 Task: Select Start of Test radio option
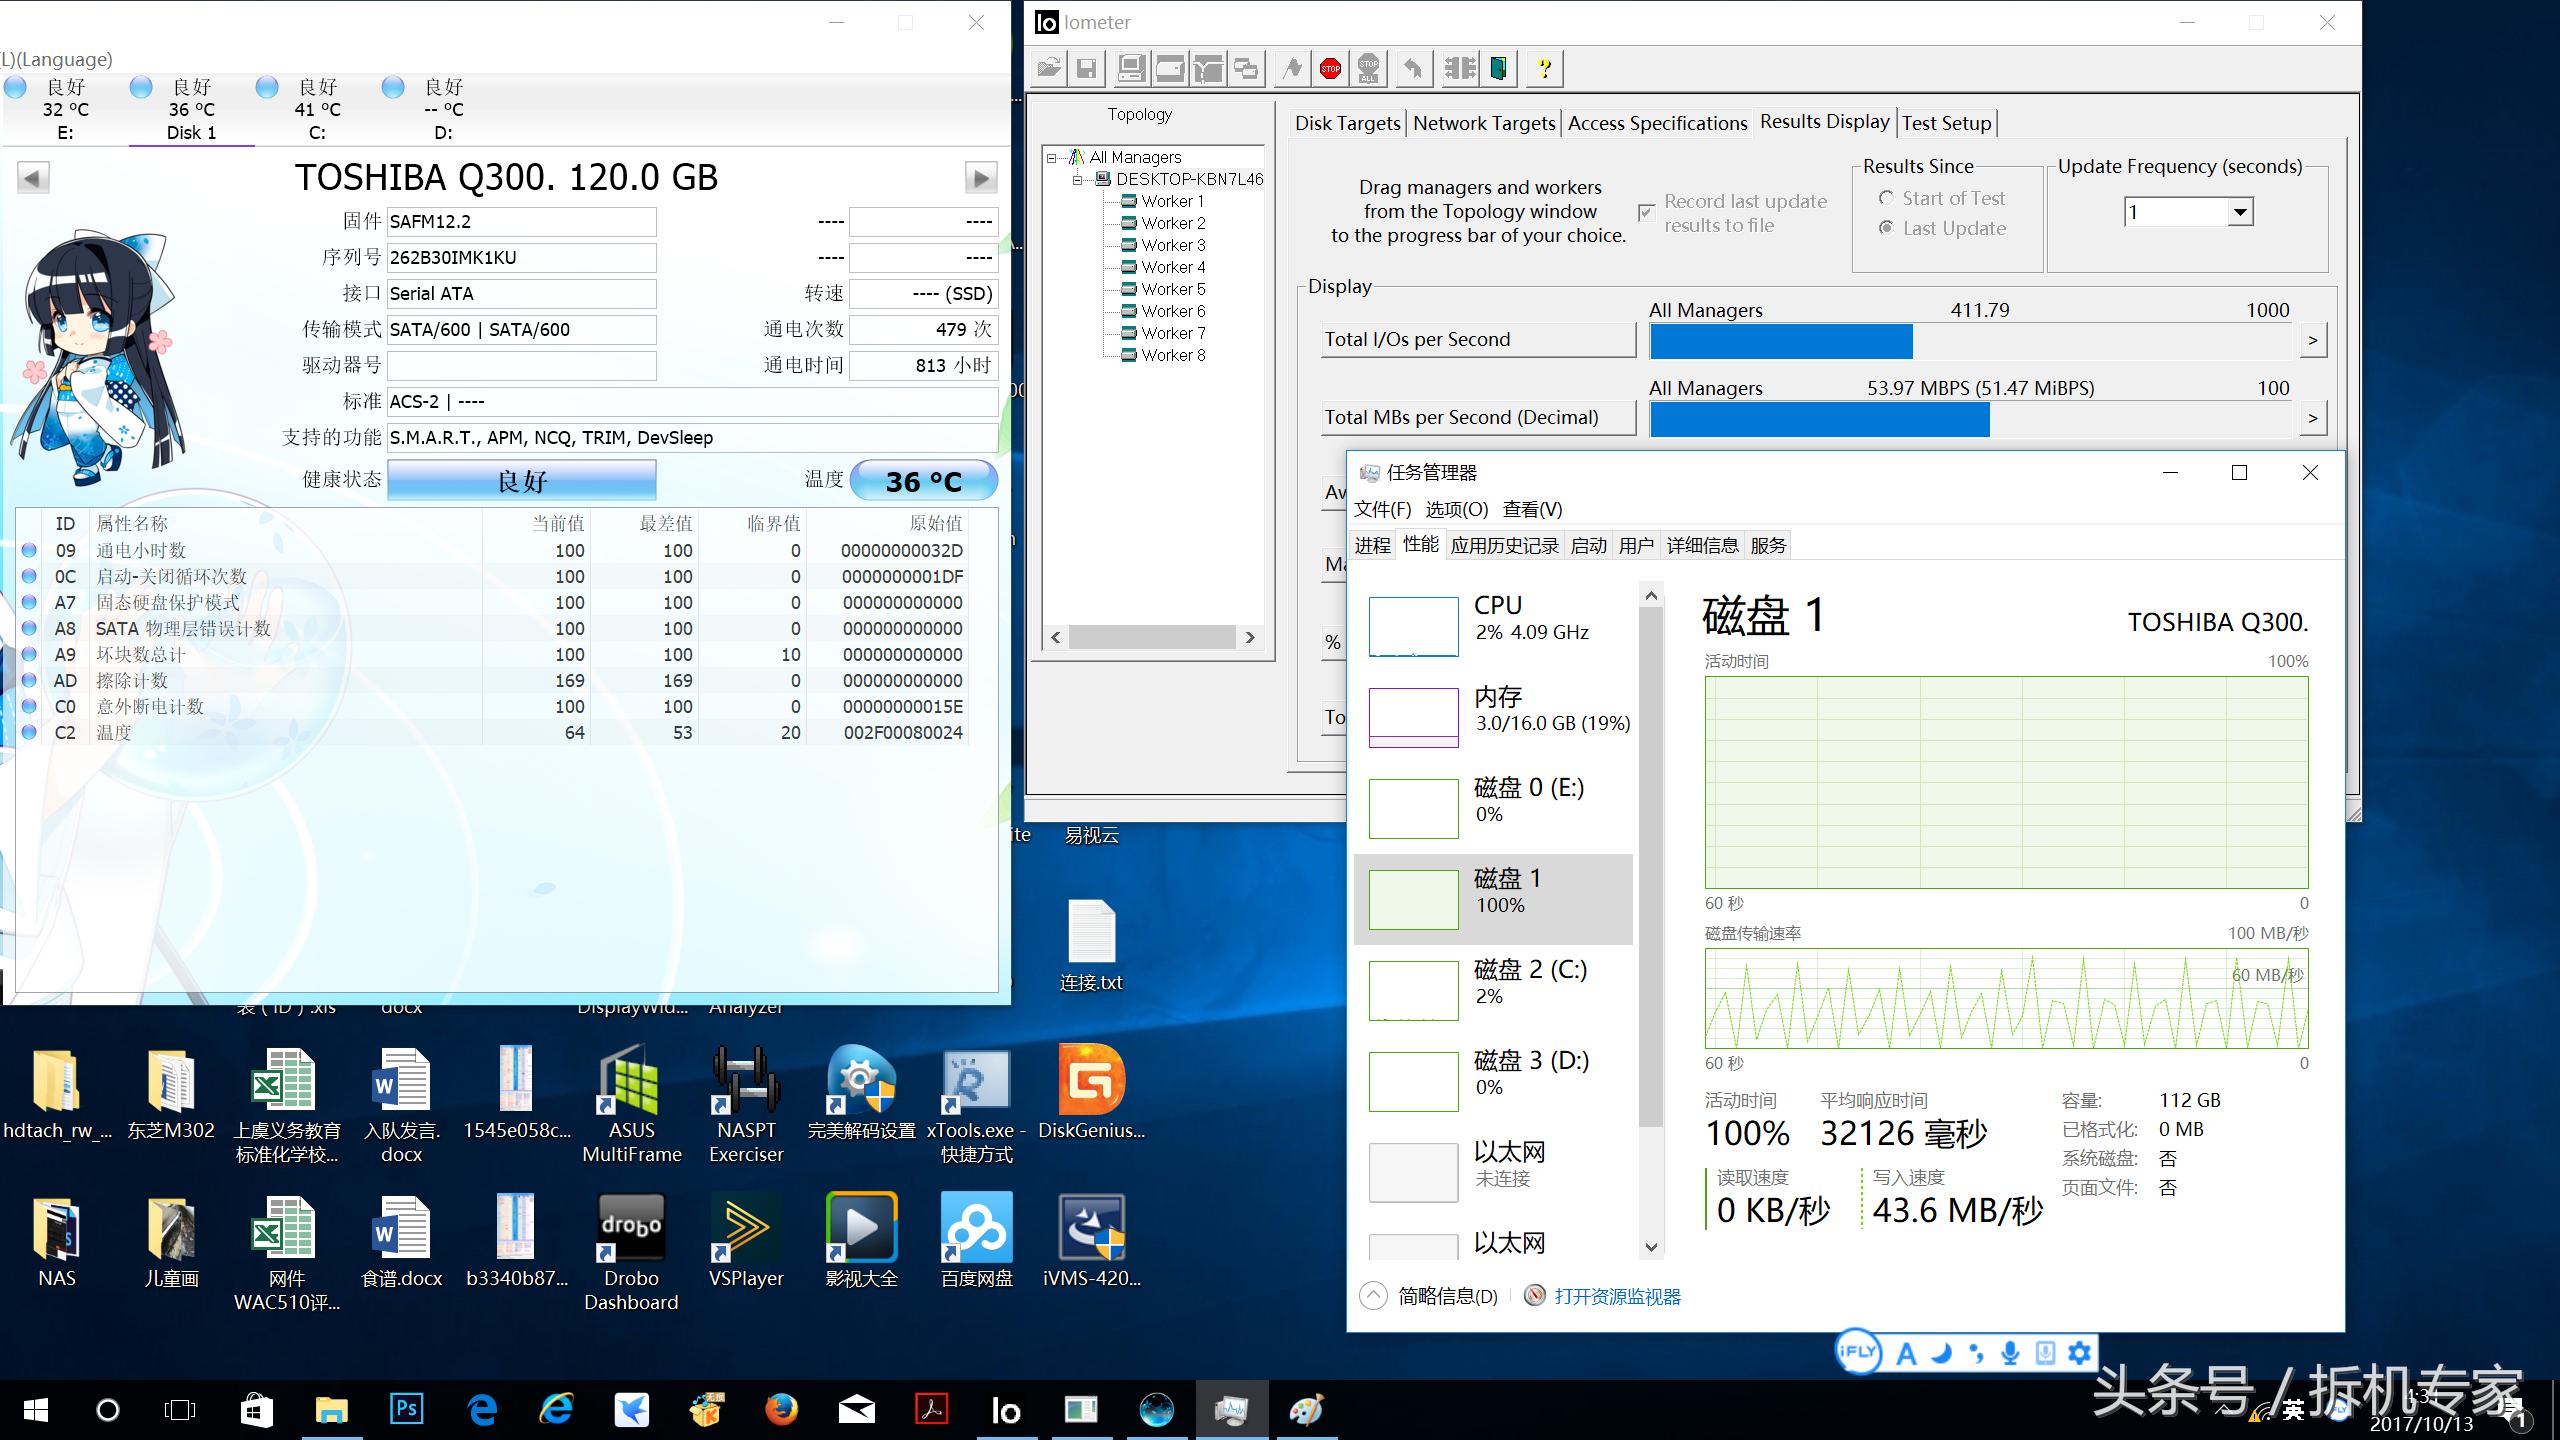click(x=1886, y=198)
